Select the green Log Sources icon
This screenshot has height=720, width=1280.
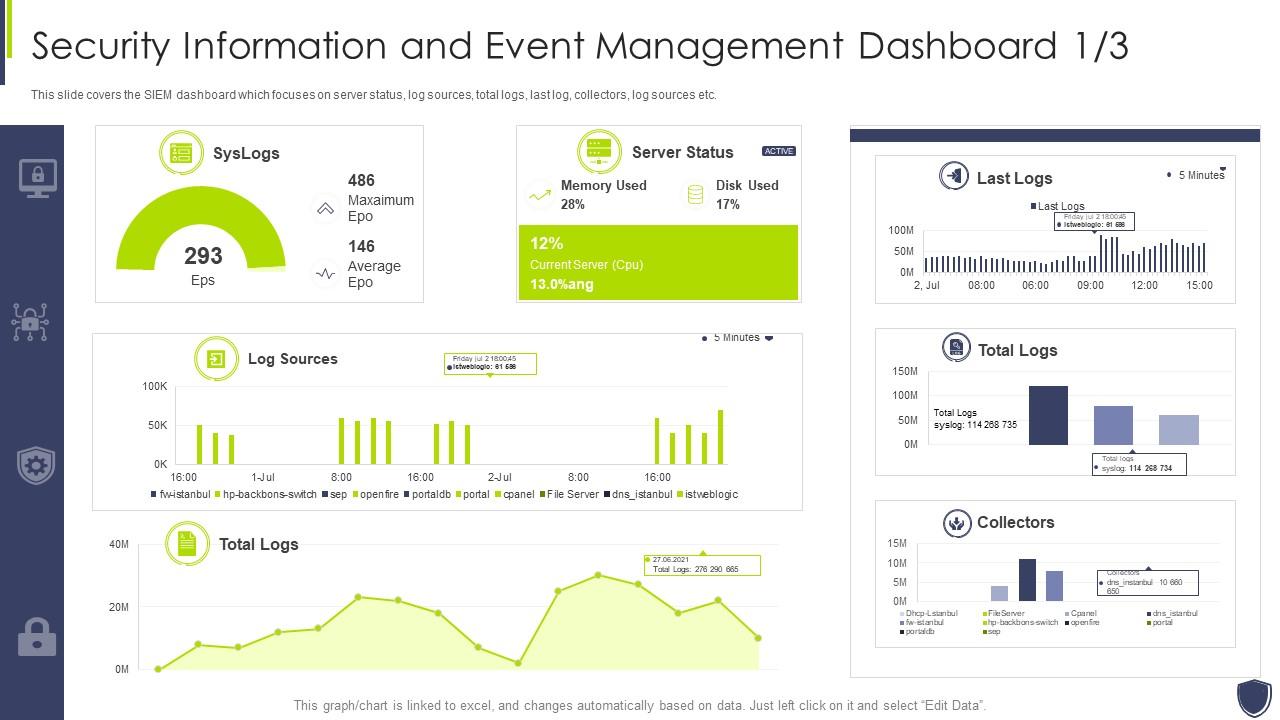coord(215,358)
